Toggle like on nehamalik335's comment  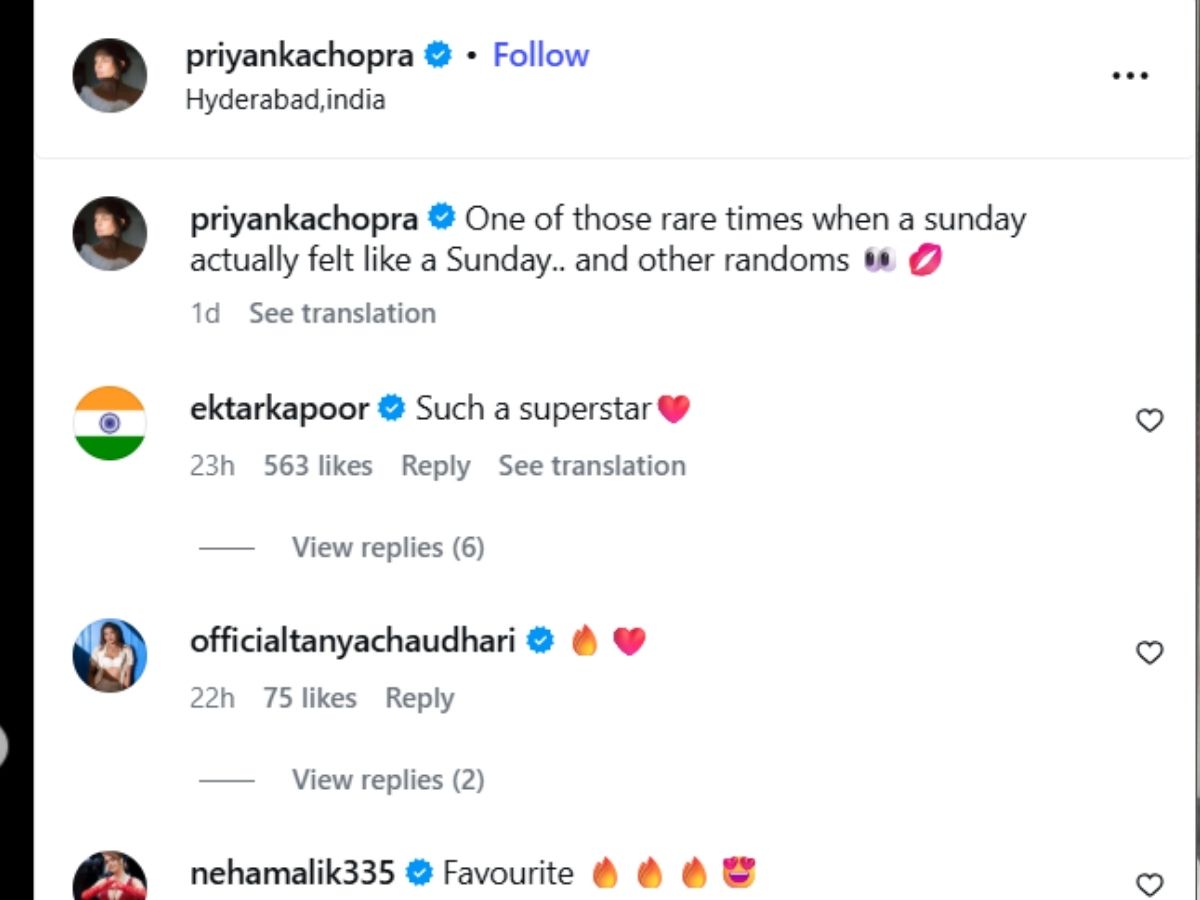(x=1150, y=884)
